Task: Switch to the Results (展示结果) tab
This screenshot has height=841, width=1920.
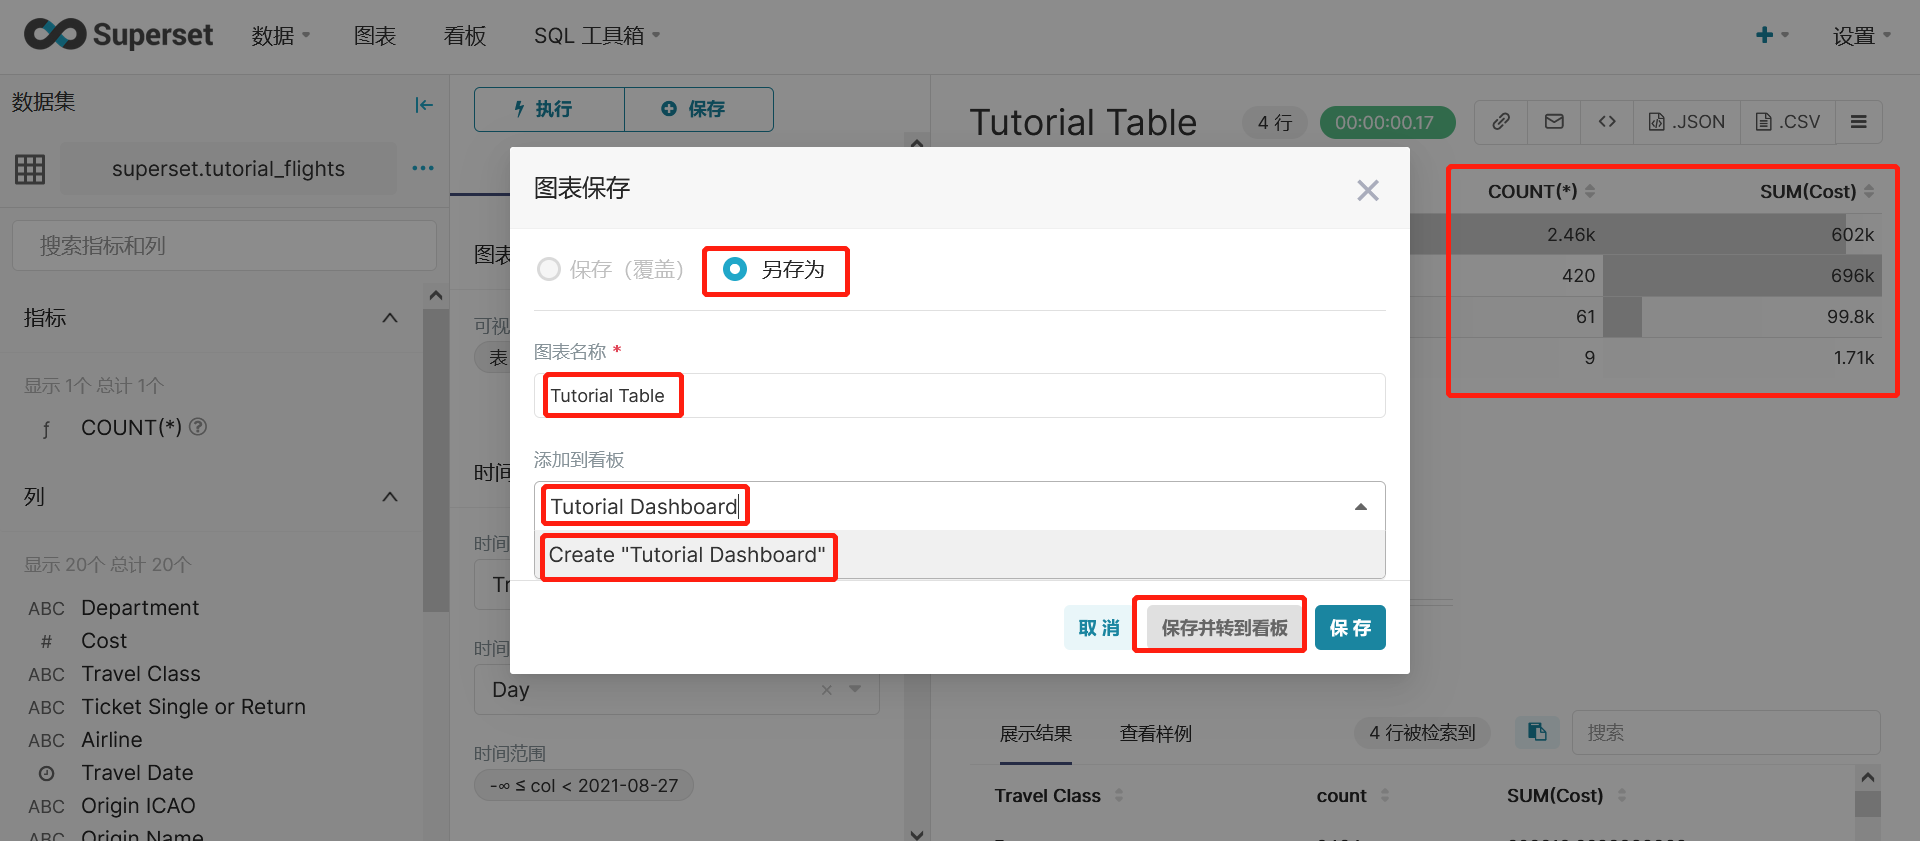Action: [x=1036, y=733]
